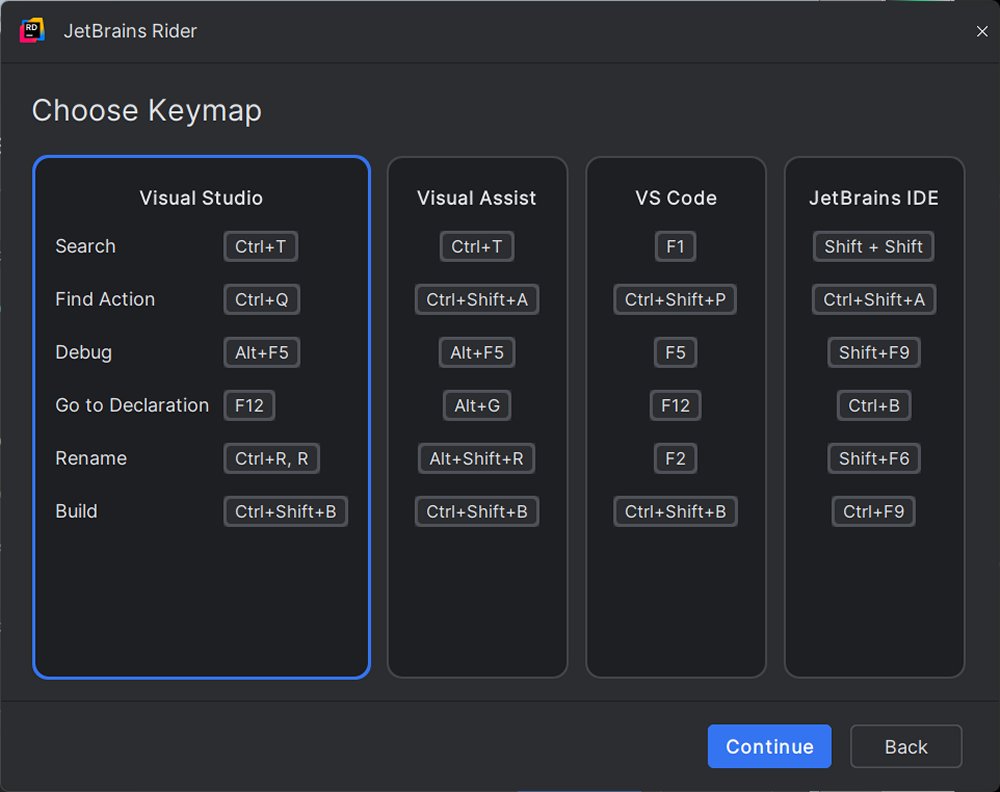Screen dimensions: 1000x792
Task: Click the F2 shortcut under VS Code
Action: [675, 458]
